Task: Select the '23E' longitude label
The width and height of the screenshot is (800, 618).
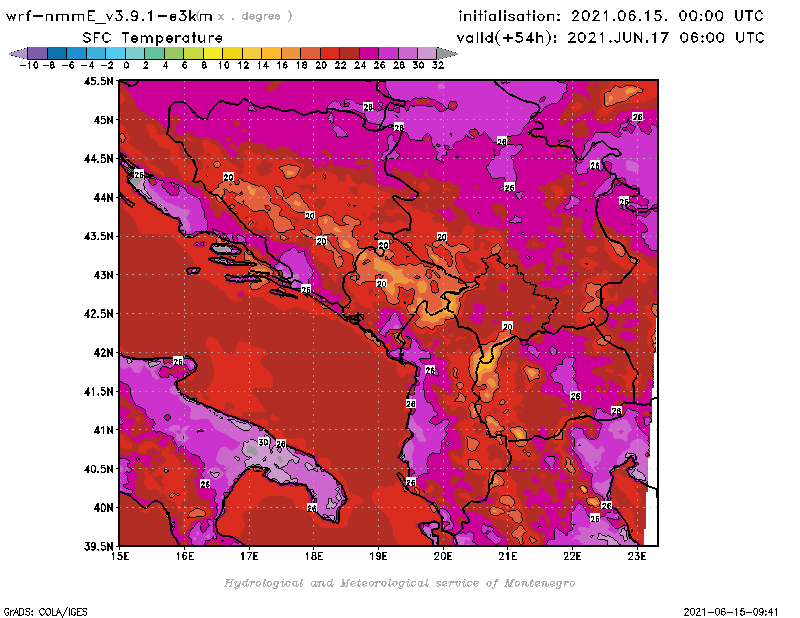Action: tap(637, 556)
